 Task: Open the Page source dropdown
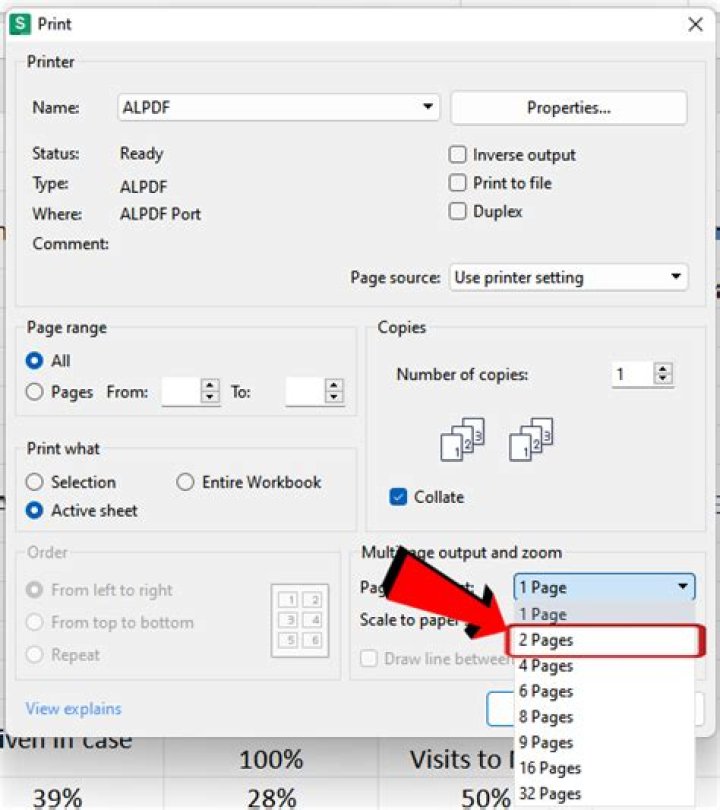coord(569,277)
